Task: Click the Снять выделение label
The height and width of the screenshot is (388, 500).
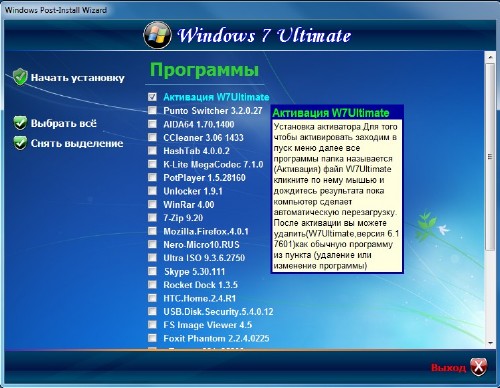Action: click(77, 143)
